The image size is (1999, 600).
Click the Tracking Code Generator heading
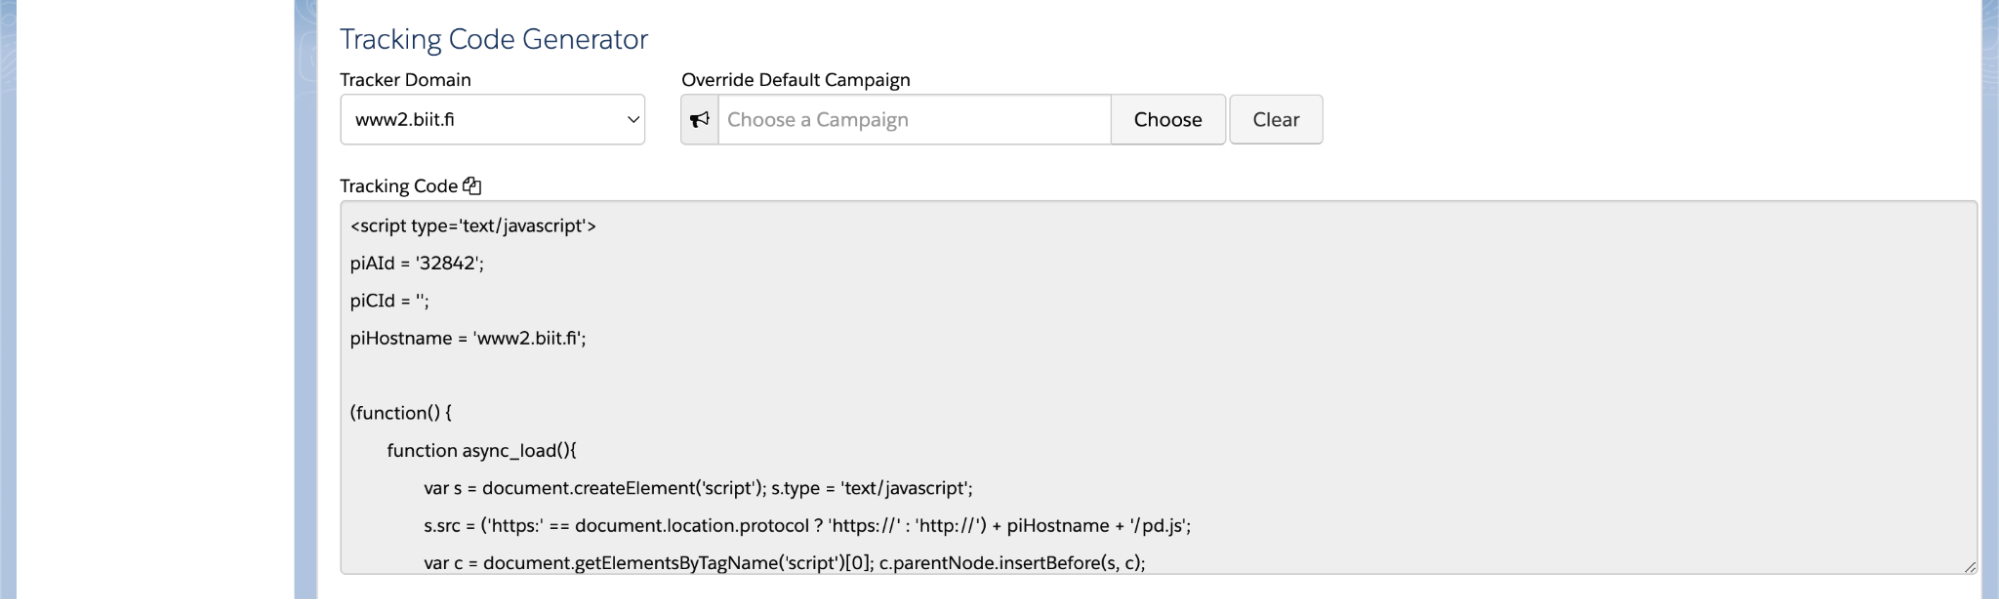click(494, 39)
